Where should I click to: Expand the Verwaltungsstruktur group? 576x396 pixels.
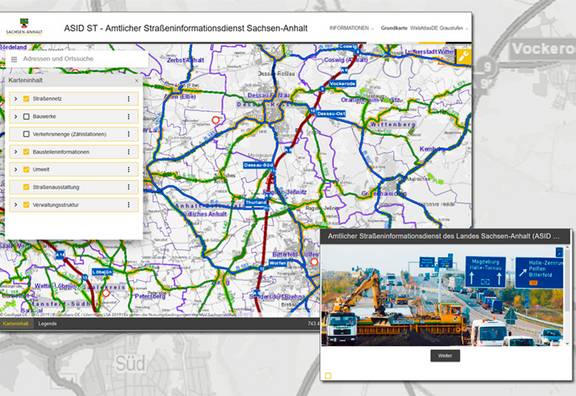[15, 205]
